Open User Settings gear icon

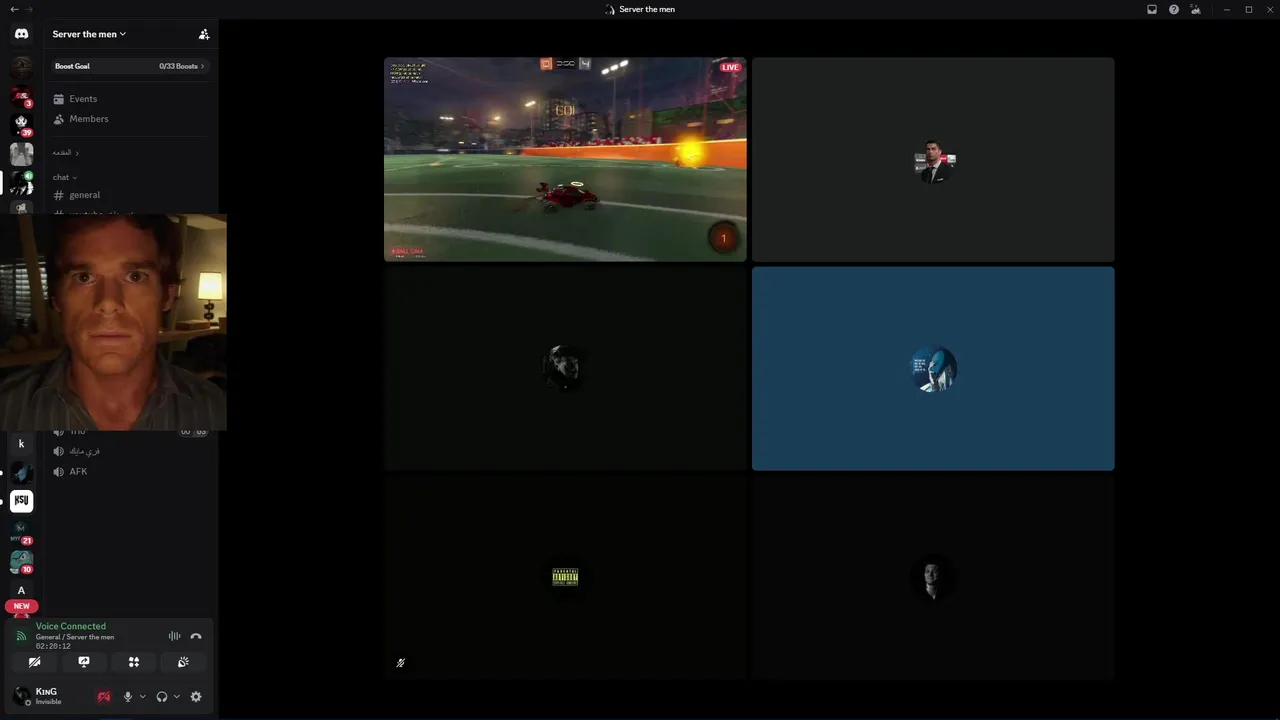[x=196, y=697]
